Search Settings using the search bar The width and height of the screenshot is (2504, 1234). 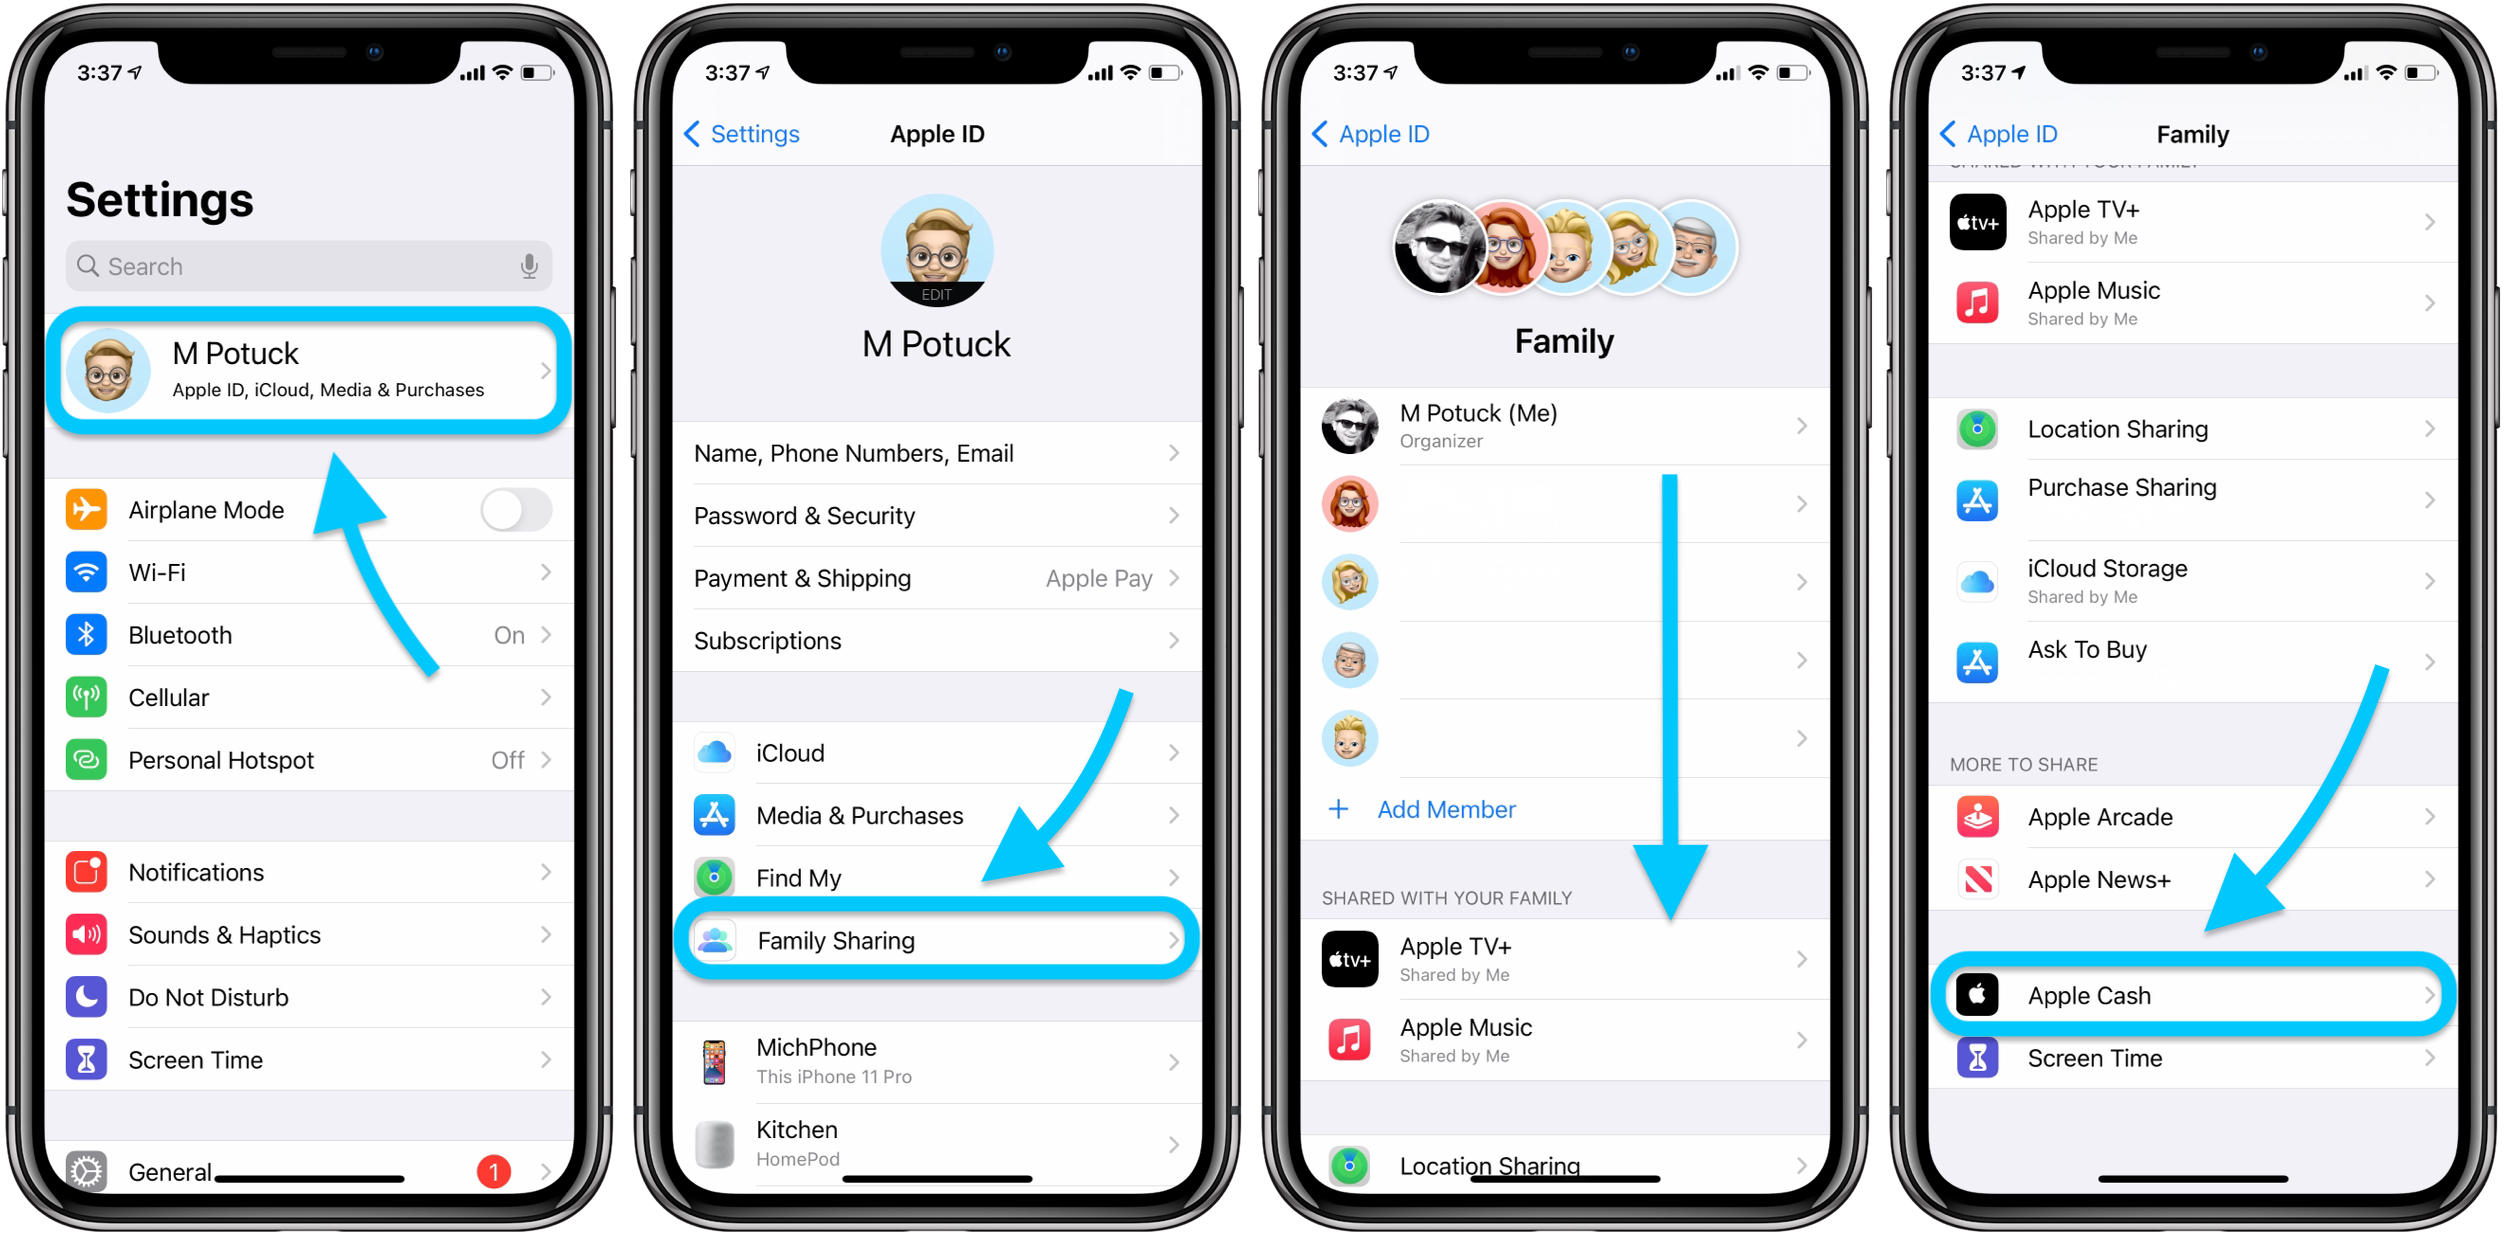(311, 263)
